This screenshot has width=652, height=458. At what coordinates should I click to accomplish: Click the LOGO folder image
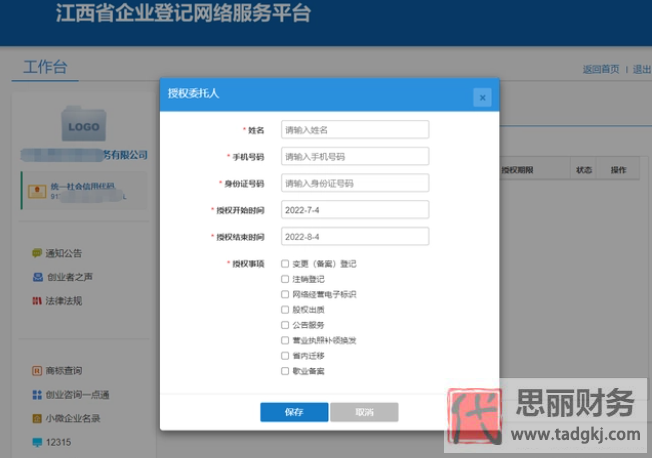coord(84,124)
